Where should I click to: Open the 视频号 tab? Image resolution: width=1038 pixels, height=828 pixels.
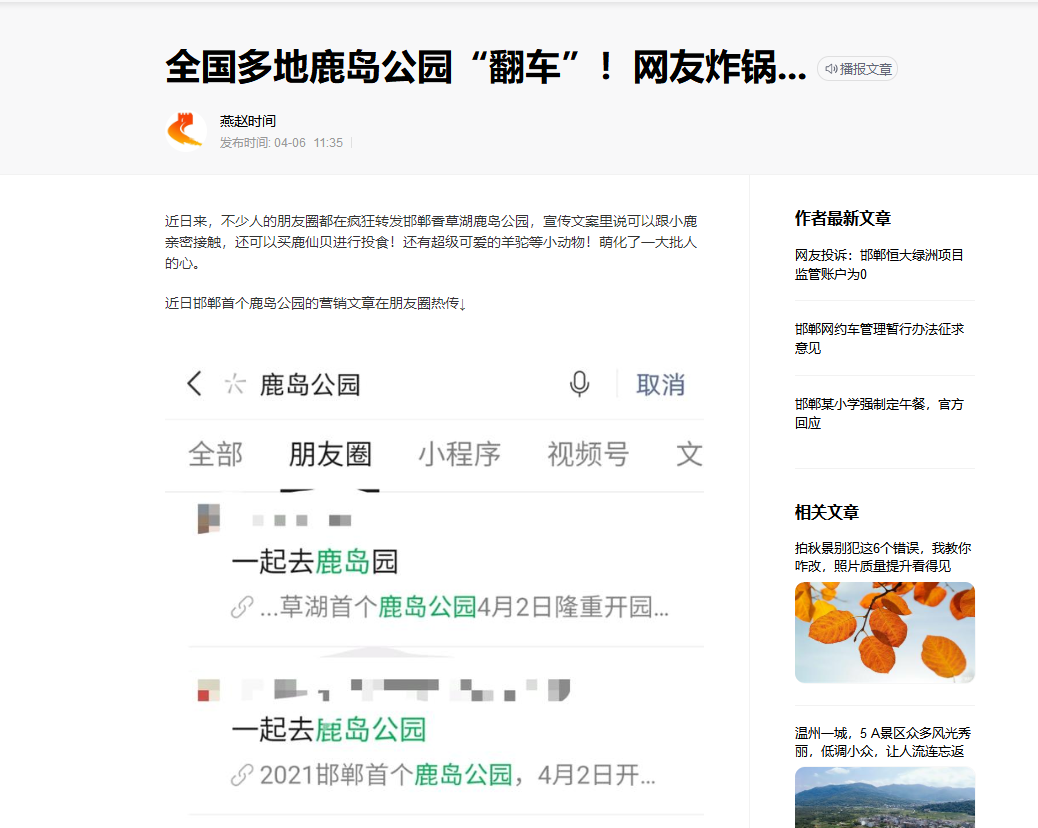pyautogui.click(x=588, y=455)
